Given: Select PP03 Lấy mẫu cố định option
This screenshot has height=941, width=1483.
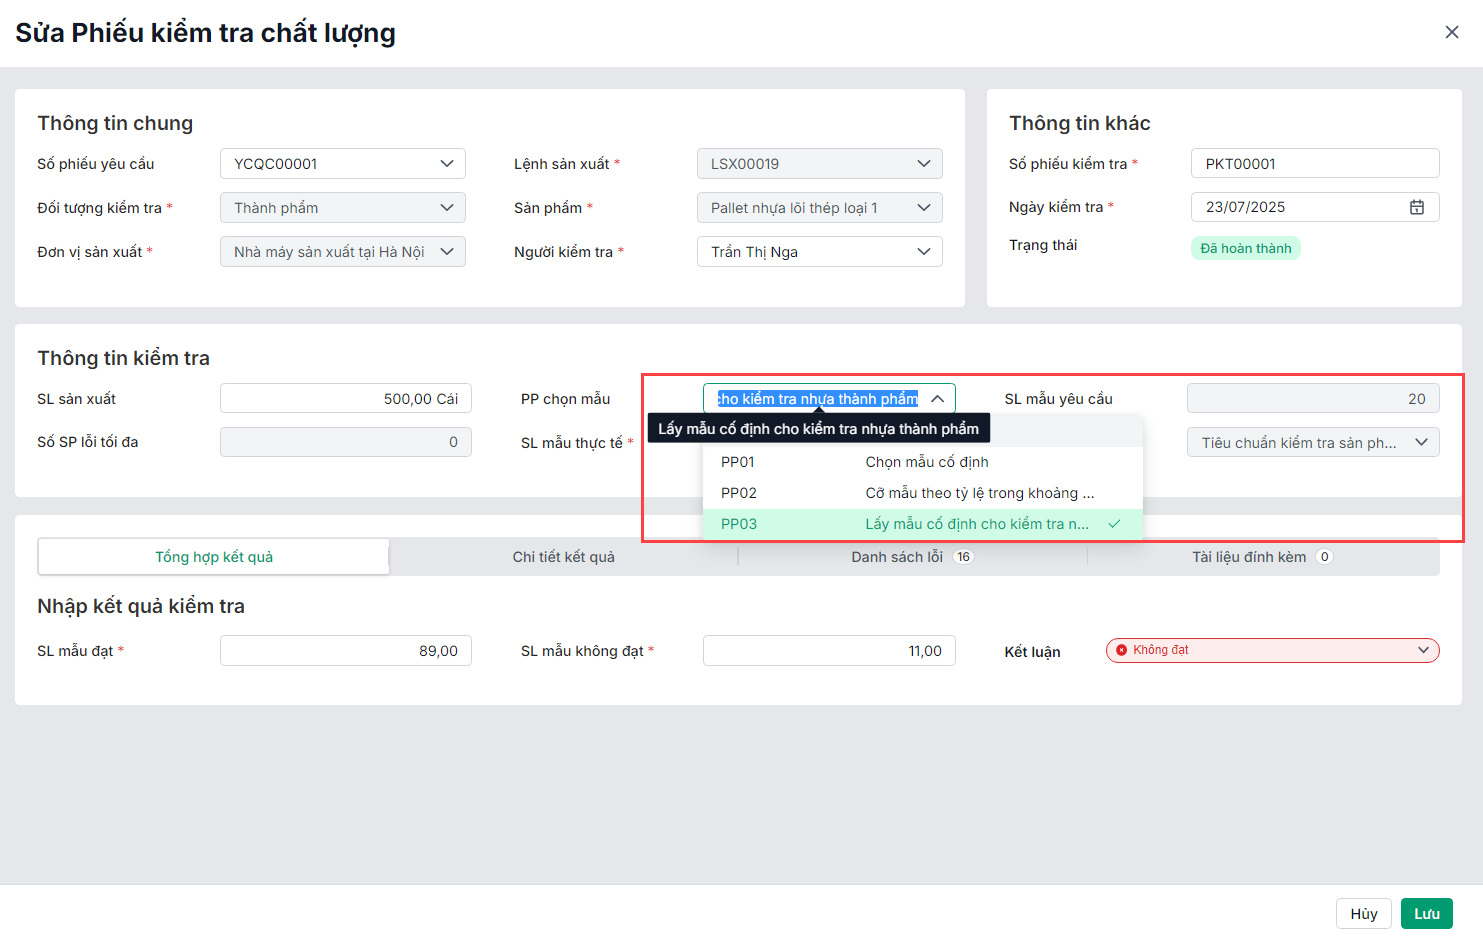Looking at the screenshot, I should (920, 524).
